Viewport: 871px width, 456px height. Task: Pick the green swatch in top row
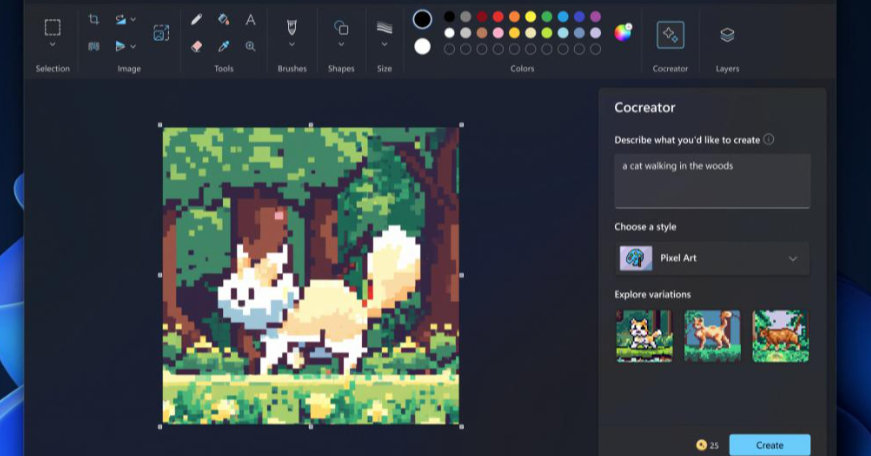click(547, 17)
